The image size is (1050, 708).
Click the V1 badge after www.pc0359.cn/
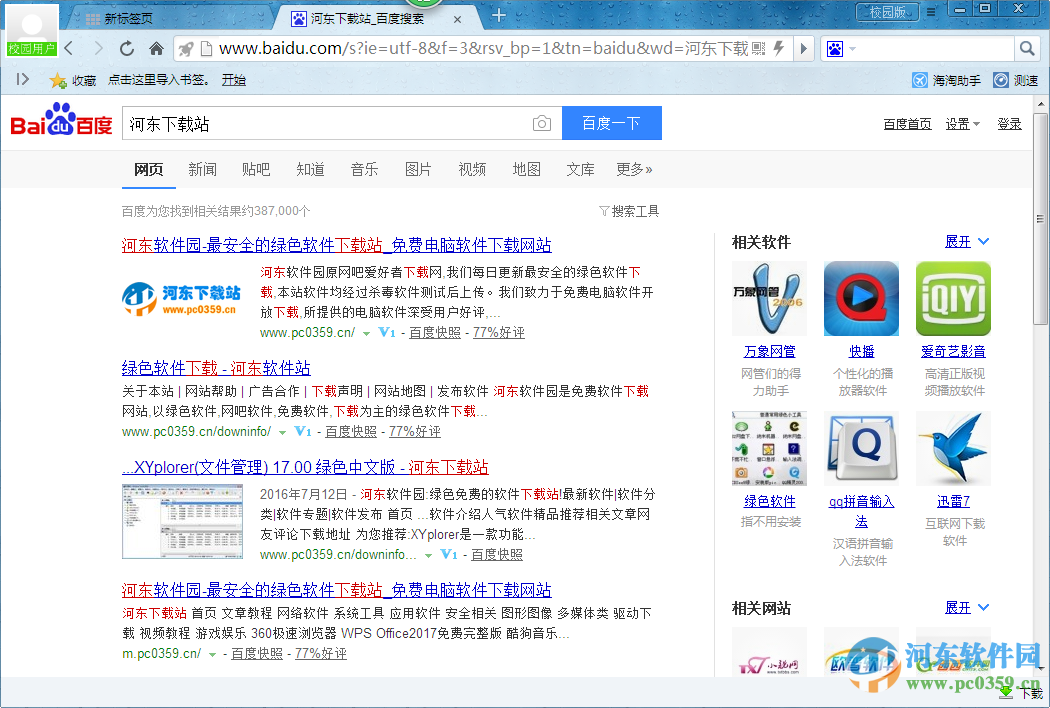pyautogui.click(x=387, y=332)
